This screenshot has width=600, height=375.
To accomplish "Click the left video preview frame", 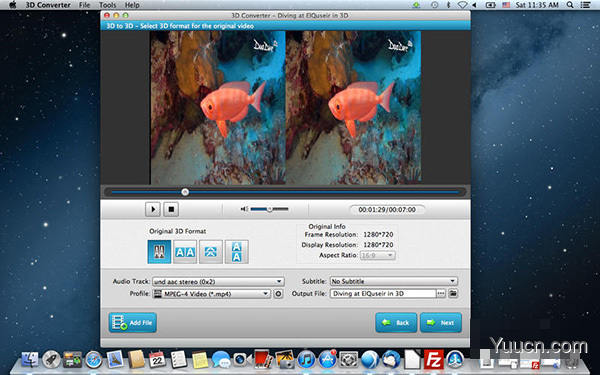I will 218,108.
